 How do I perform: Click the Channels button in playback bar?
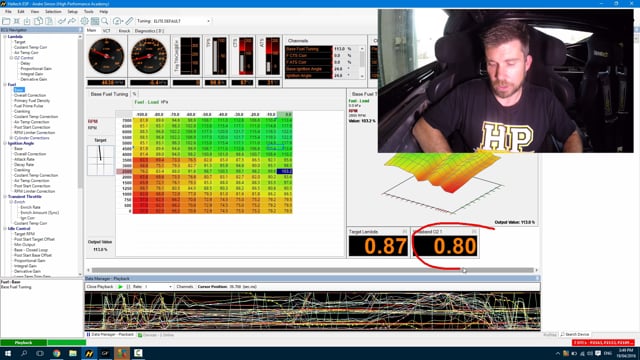tap(184, 287)
